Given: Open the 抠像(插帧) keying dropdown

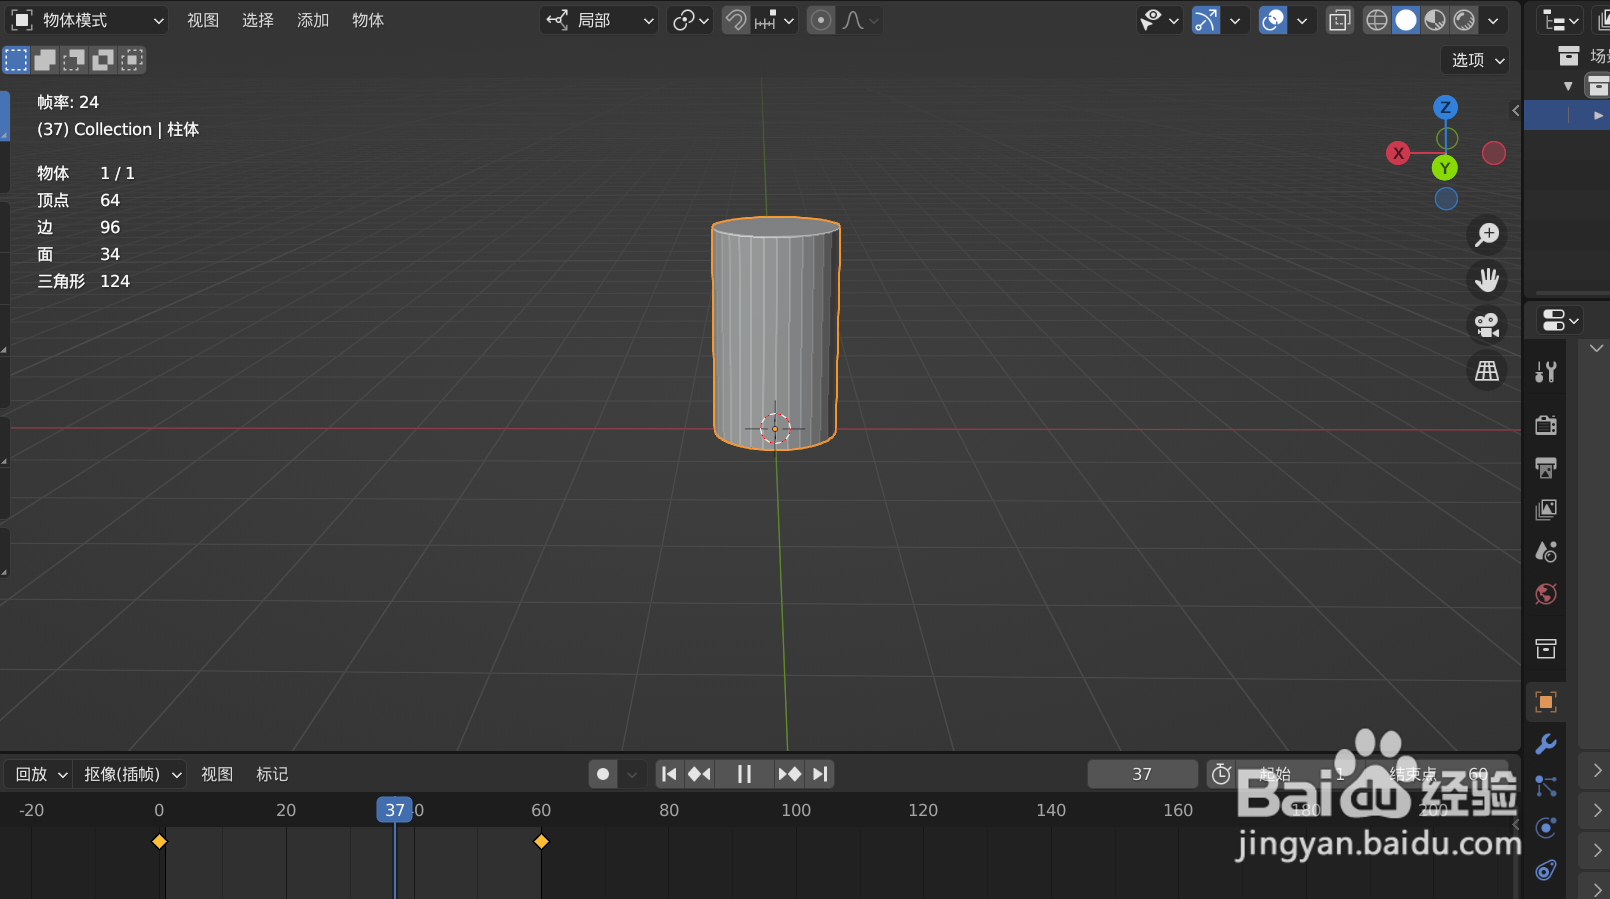Looking at the screenshot, I should coord(131,774).
